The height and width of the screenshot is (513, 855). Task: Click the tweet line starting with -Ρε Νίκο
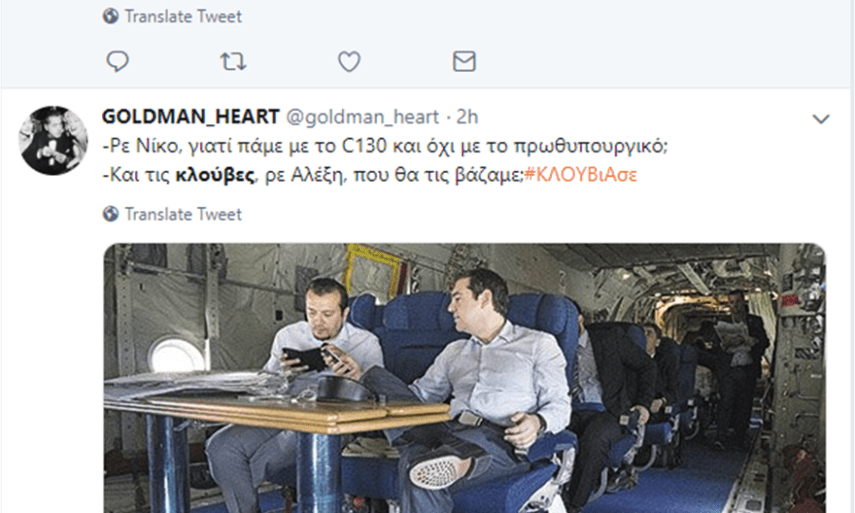click(x=385, y=146)
